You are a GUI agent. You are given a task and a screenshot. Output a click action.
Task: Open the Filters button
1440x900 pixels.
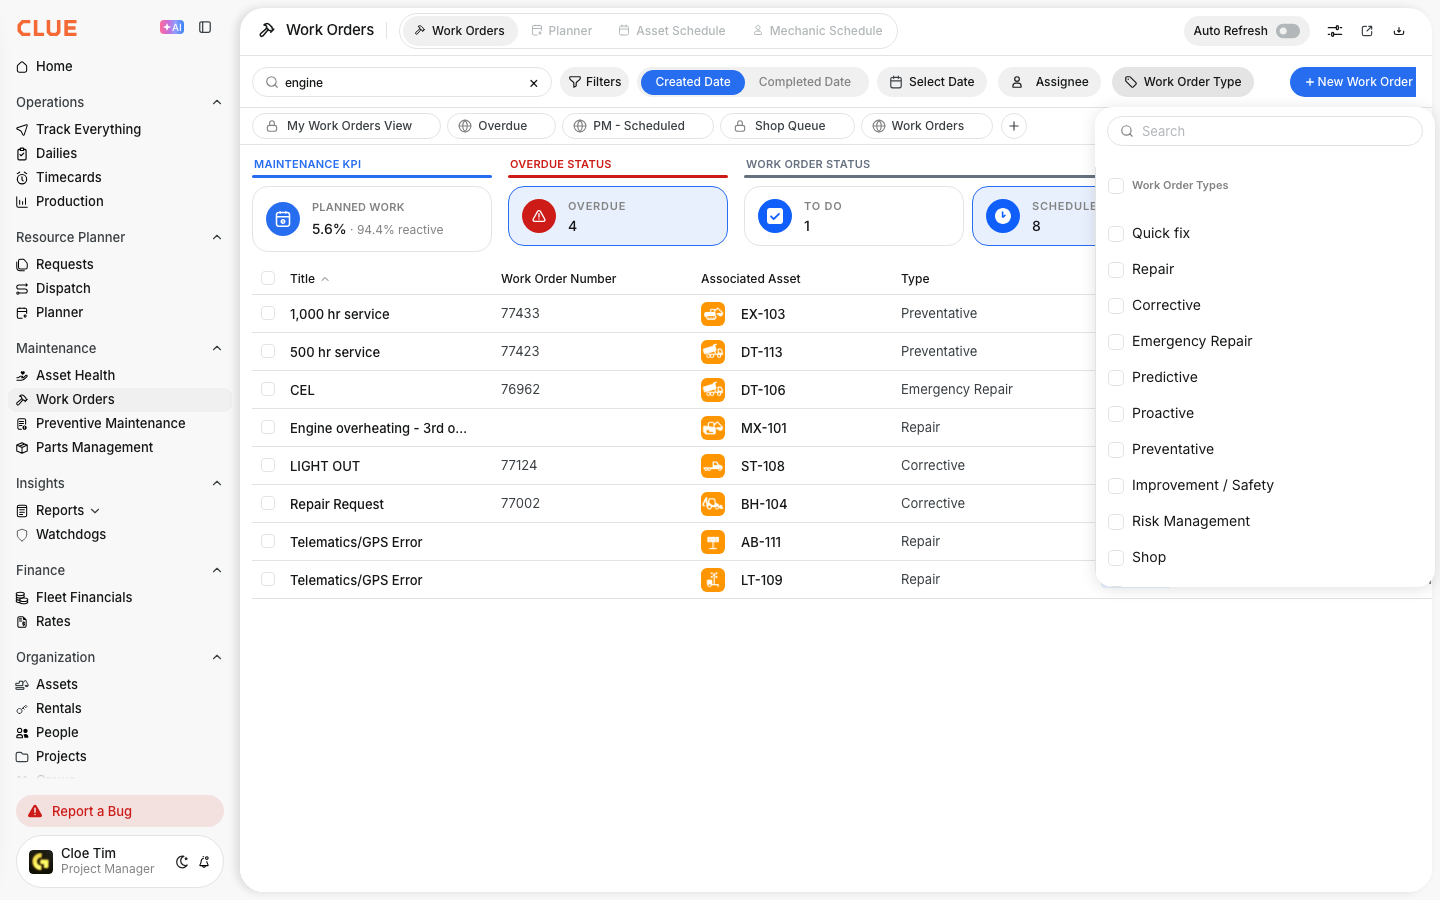click(x=595, y=82)
